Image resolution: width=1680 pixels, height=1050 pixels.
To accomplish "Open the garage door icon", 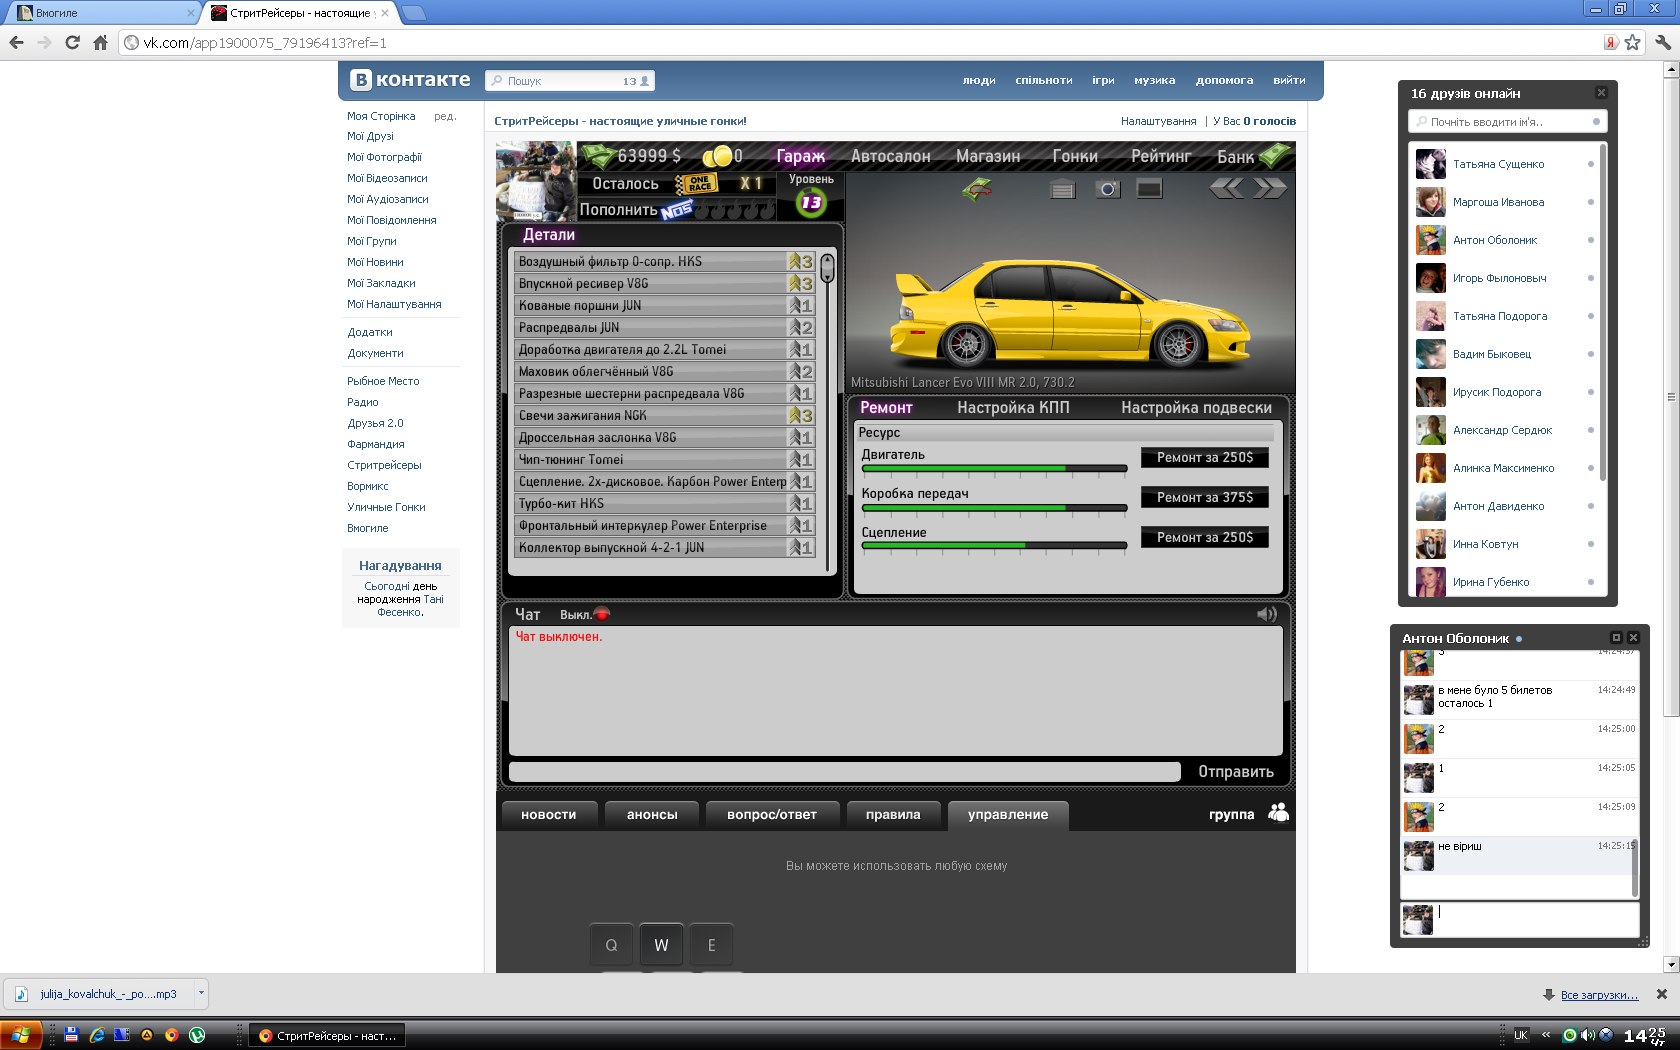I will [1062, 189].
